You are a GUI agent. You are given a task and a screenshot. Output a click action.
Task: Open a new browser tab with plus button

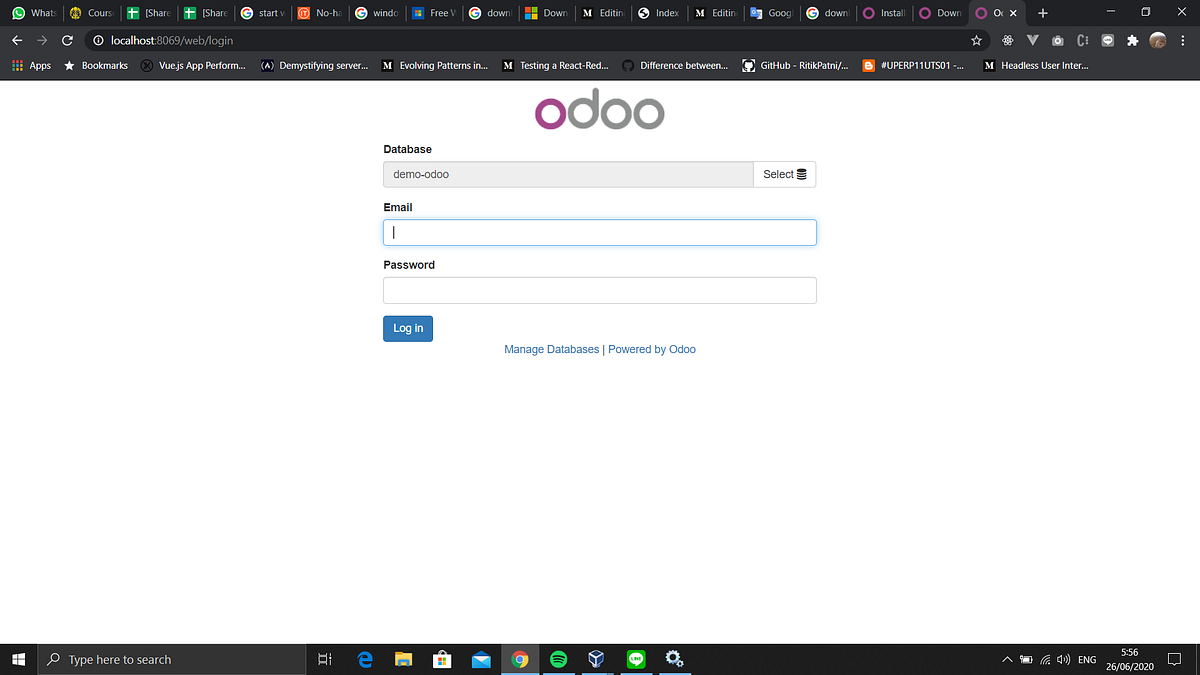(1042, 13)
